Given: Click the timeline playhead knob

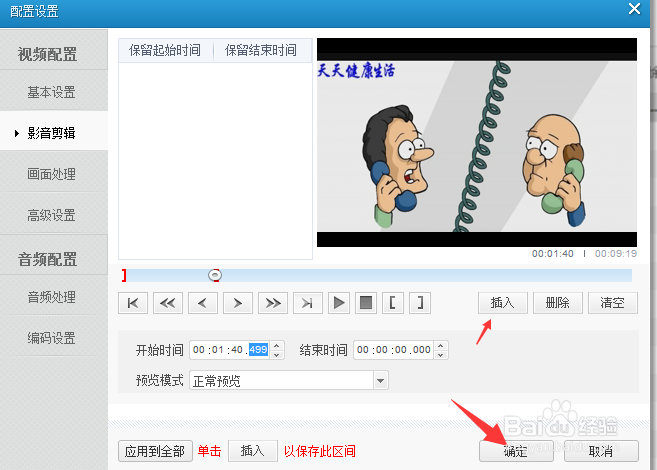Looking at the screenshot, I should pos(215,275).
